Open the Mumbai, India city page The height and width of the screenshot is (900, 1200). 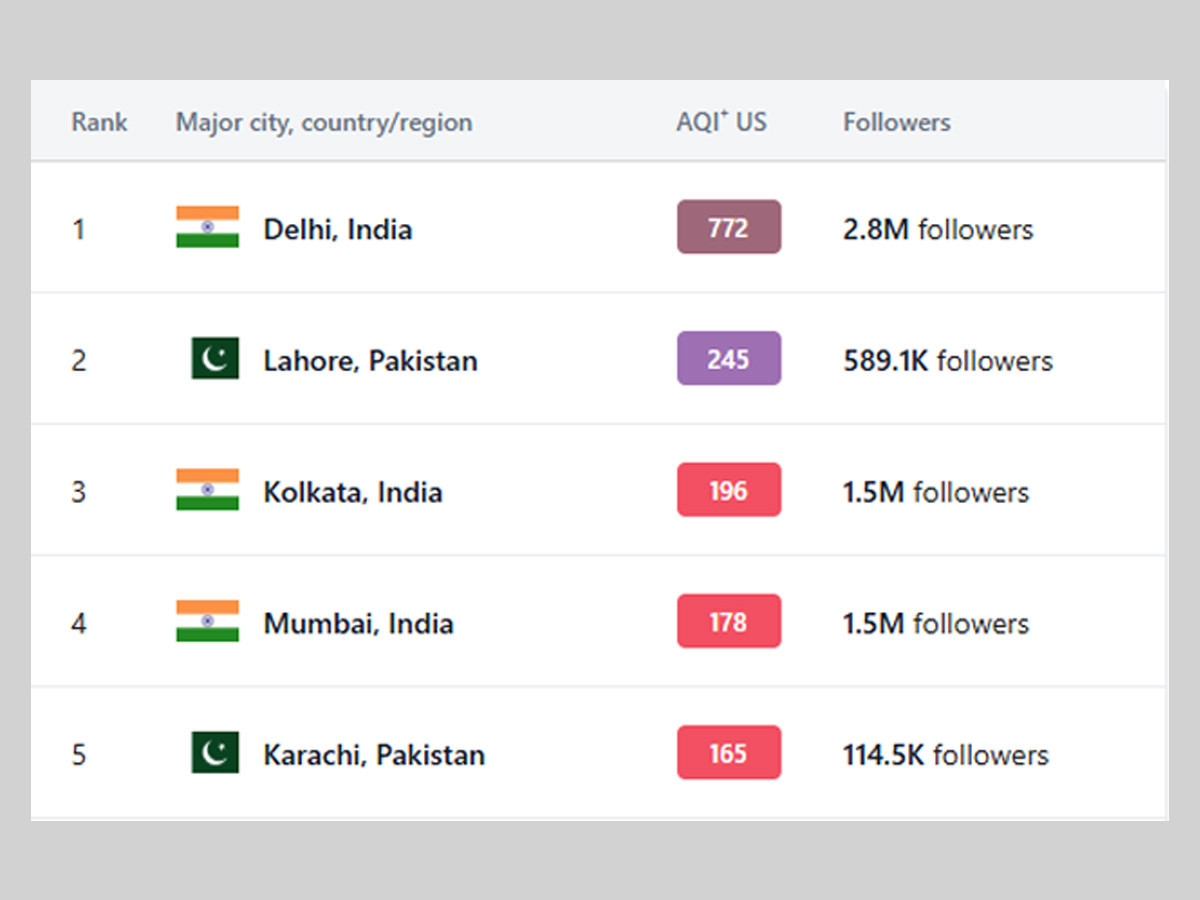point(358,623)
